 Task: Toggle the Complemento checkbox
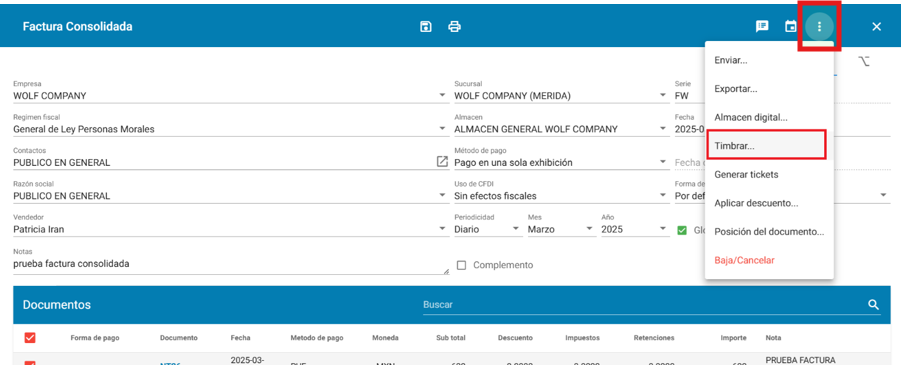(461, 265)
